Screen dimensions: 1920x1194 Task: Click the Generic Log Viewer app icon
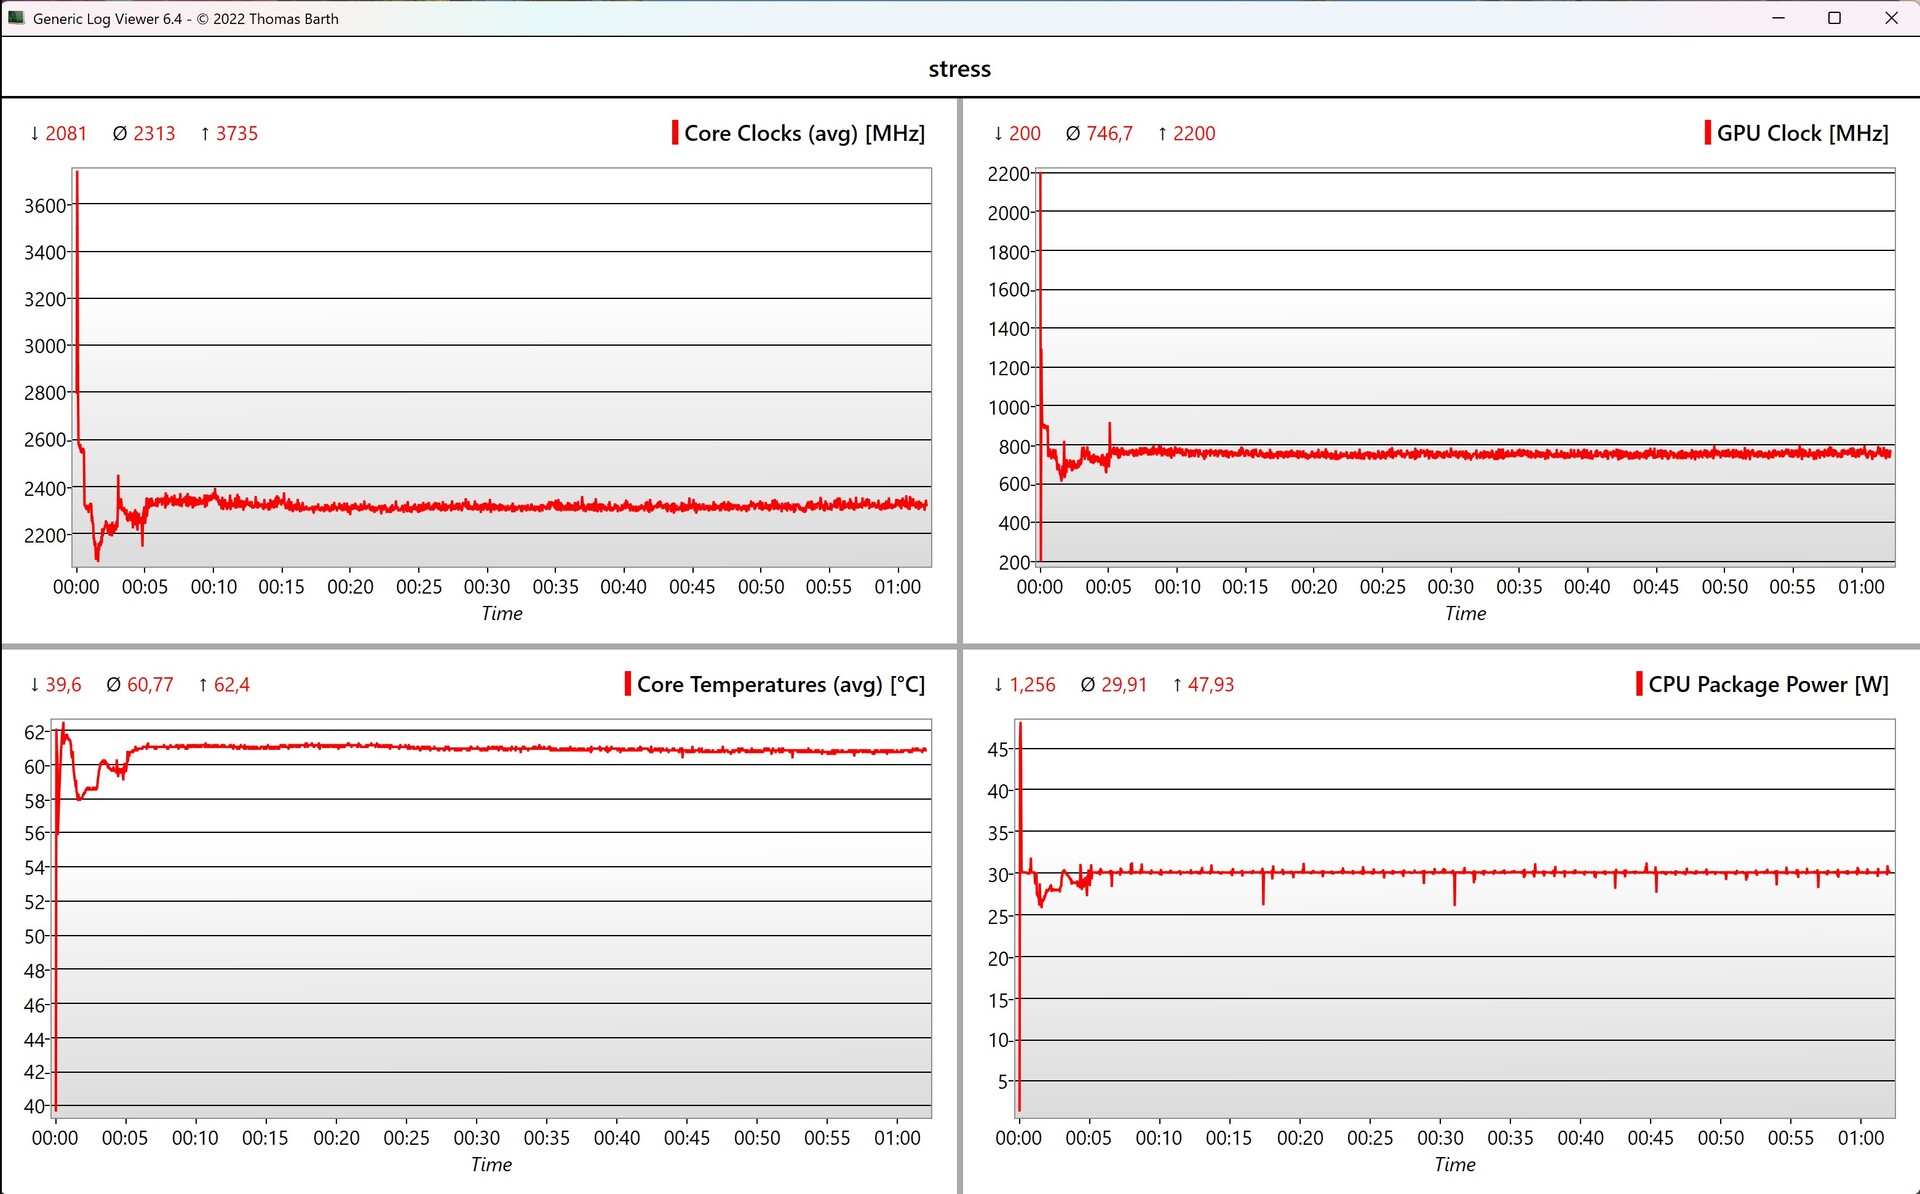click(16, 18)
